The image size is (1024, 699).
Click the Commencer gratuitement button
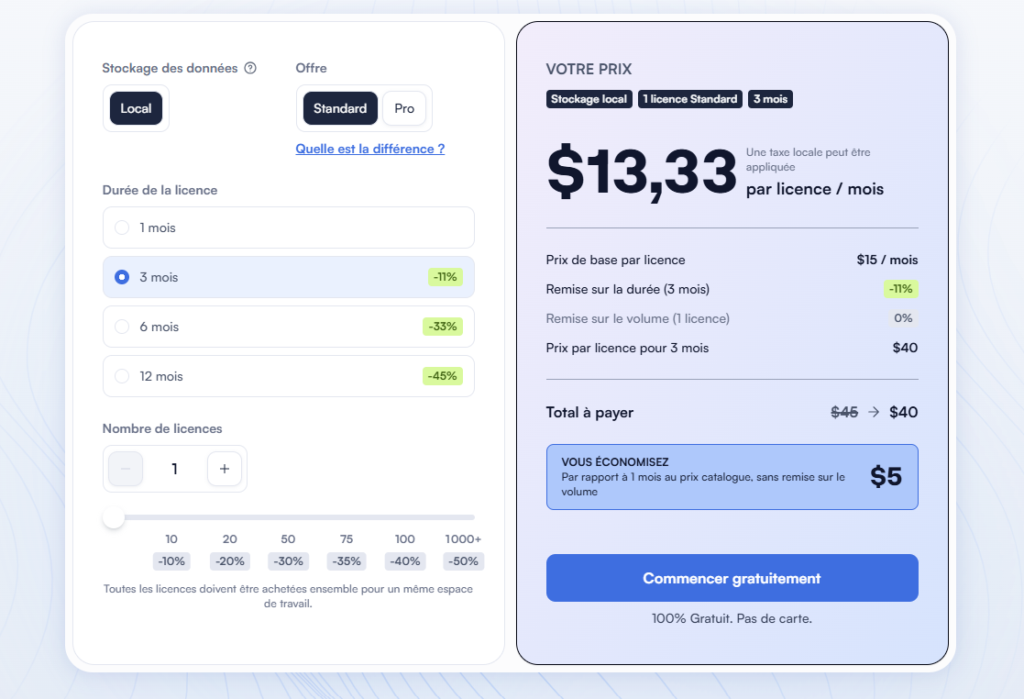coord(732,578)
